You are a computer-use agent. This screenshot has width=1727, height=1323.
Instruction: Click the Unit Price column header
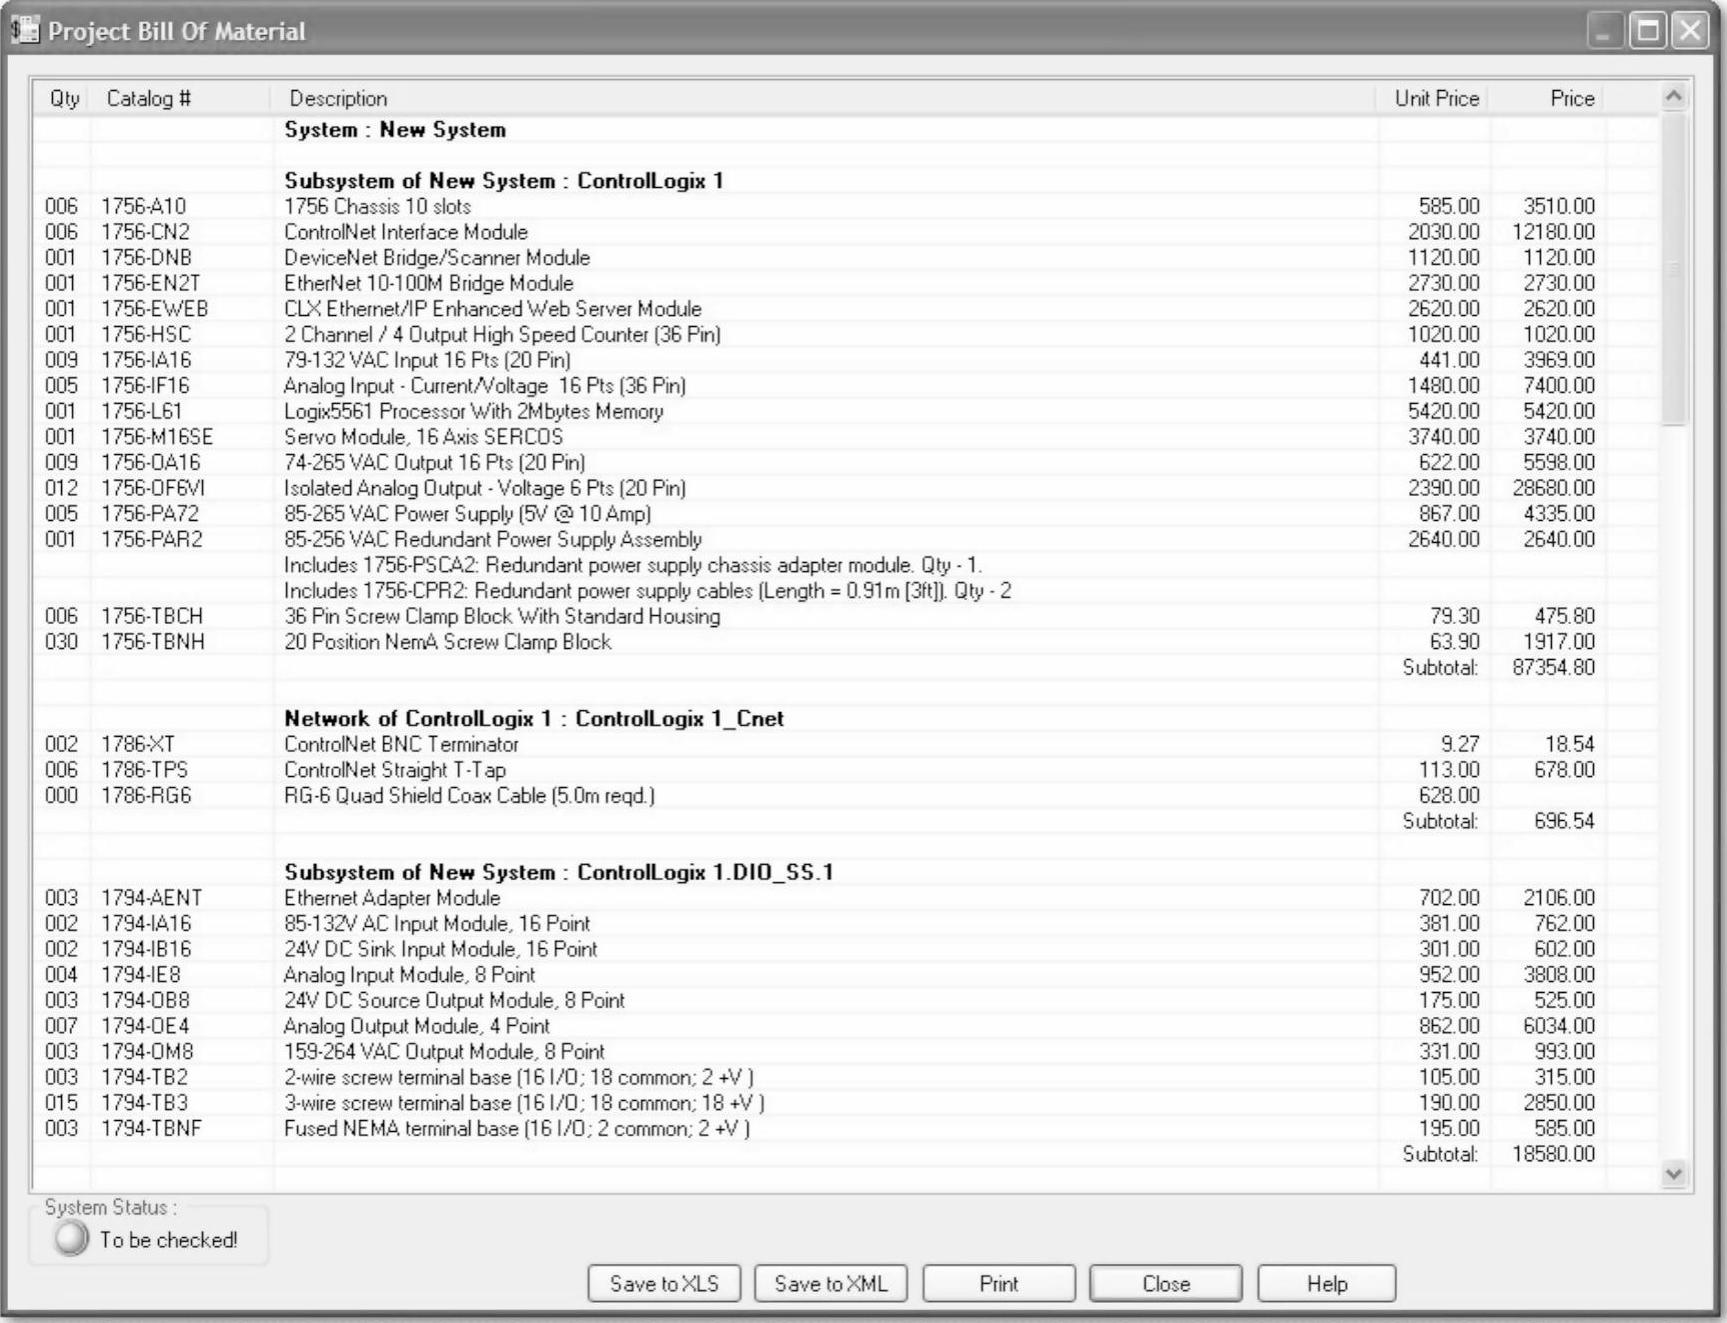tap(1436, 98)
